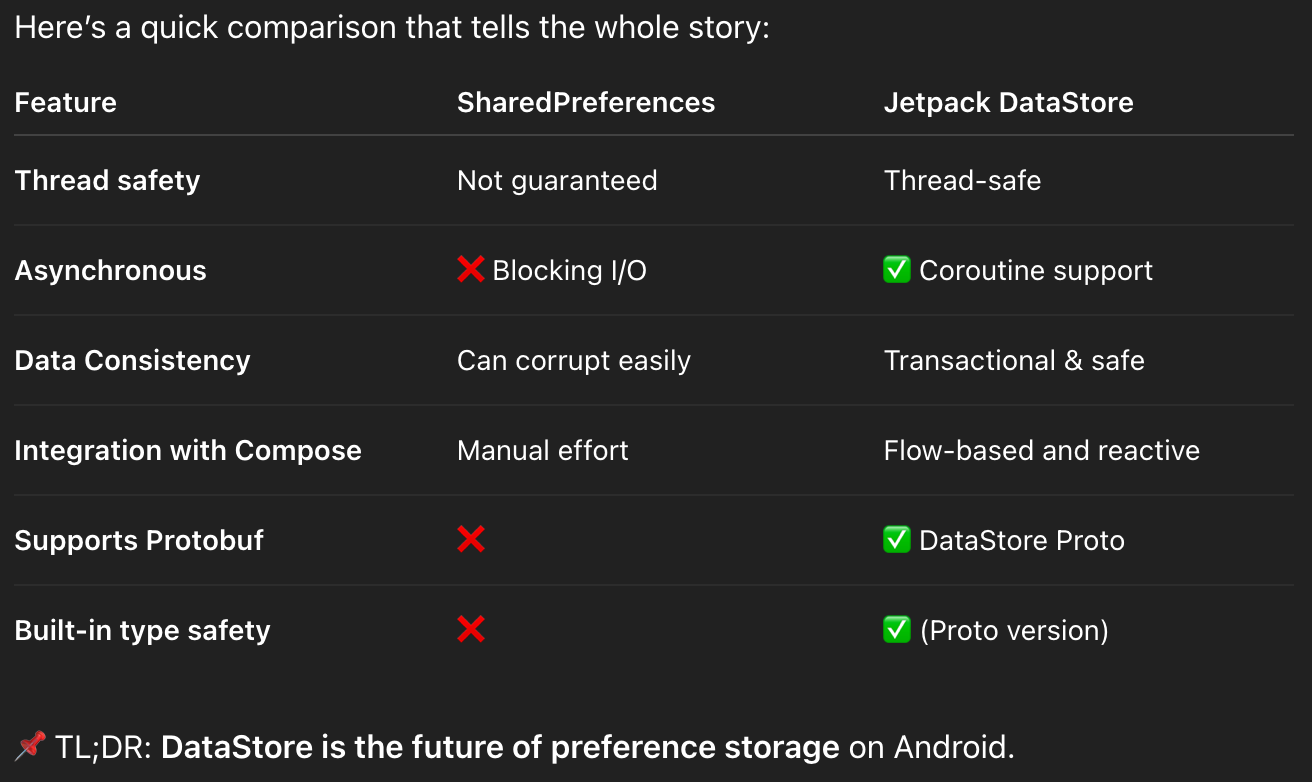Screen dimensions: 1312x782
Task: Click the green checkmark beside (Proto version)
Action: click(x=897, y=630)
